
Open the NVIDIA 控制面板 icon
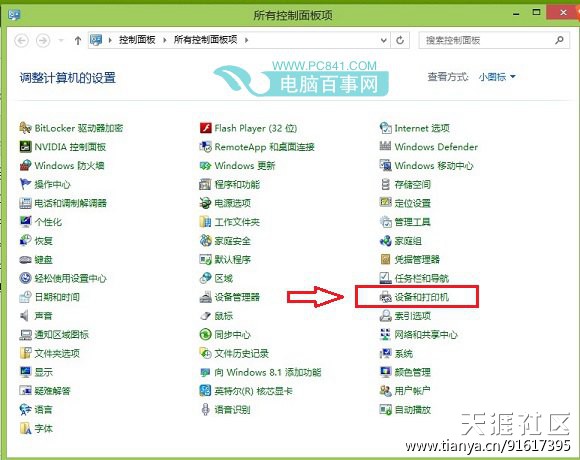click(x=25, y=146)
